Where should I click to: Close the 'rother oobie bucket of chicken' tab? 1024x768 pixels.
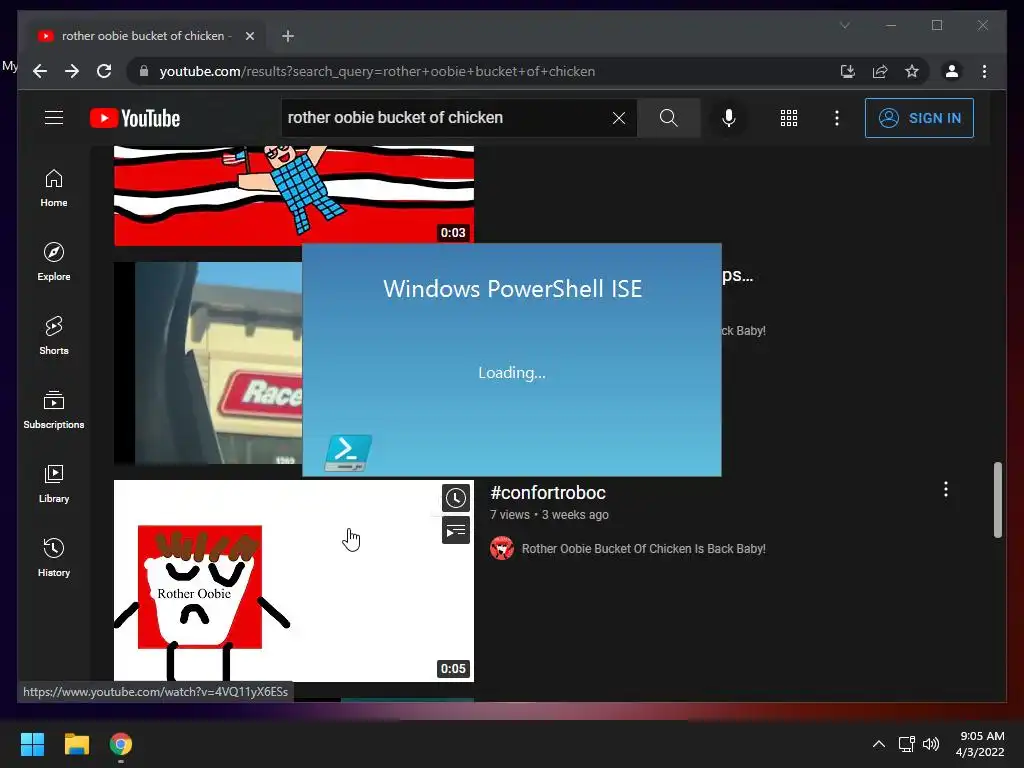pyautogui.click(x=249, y=36)
